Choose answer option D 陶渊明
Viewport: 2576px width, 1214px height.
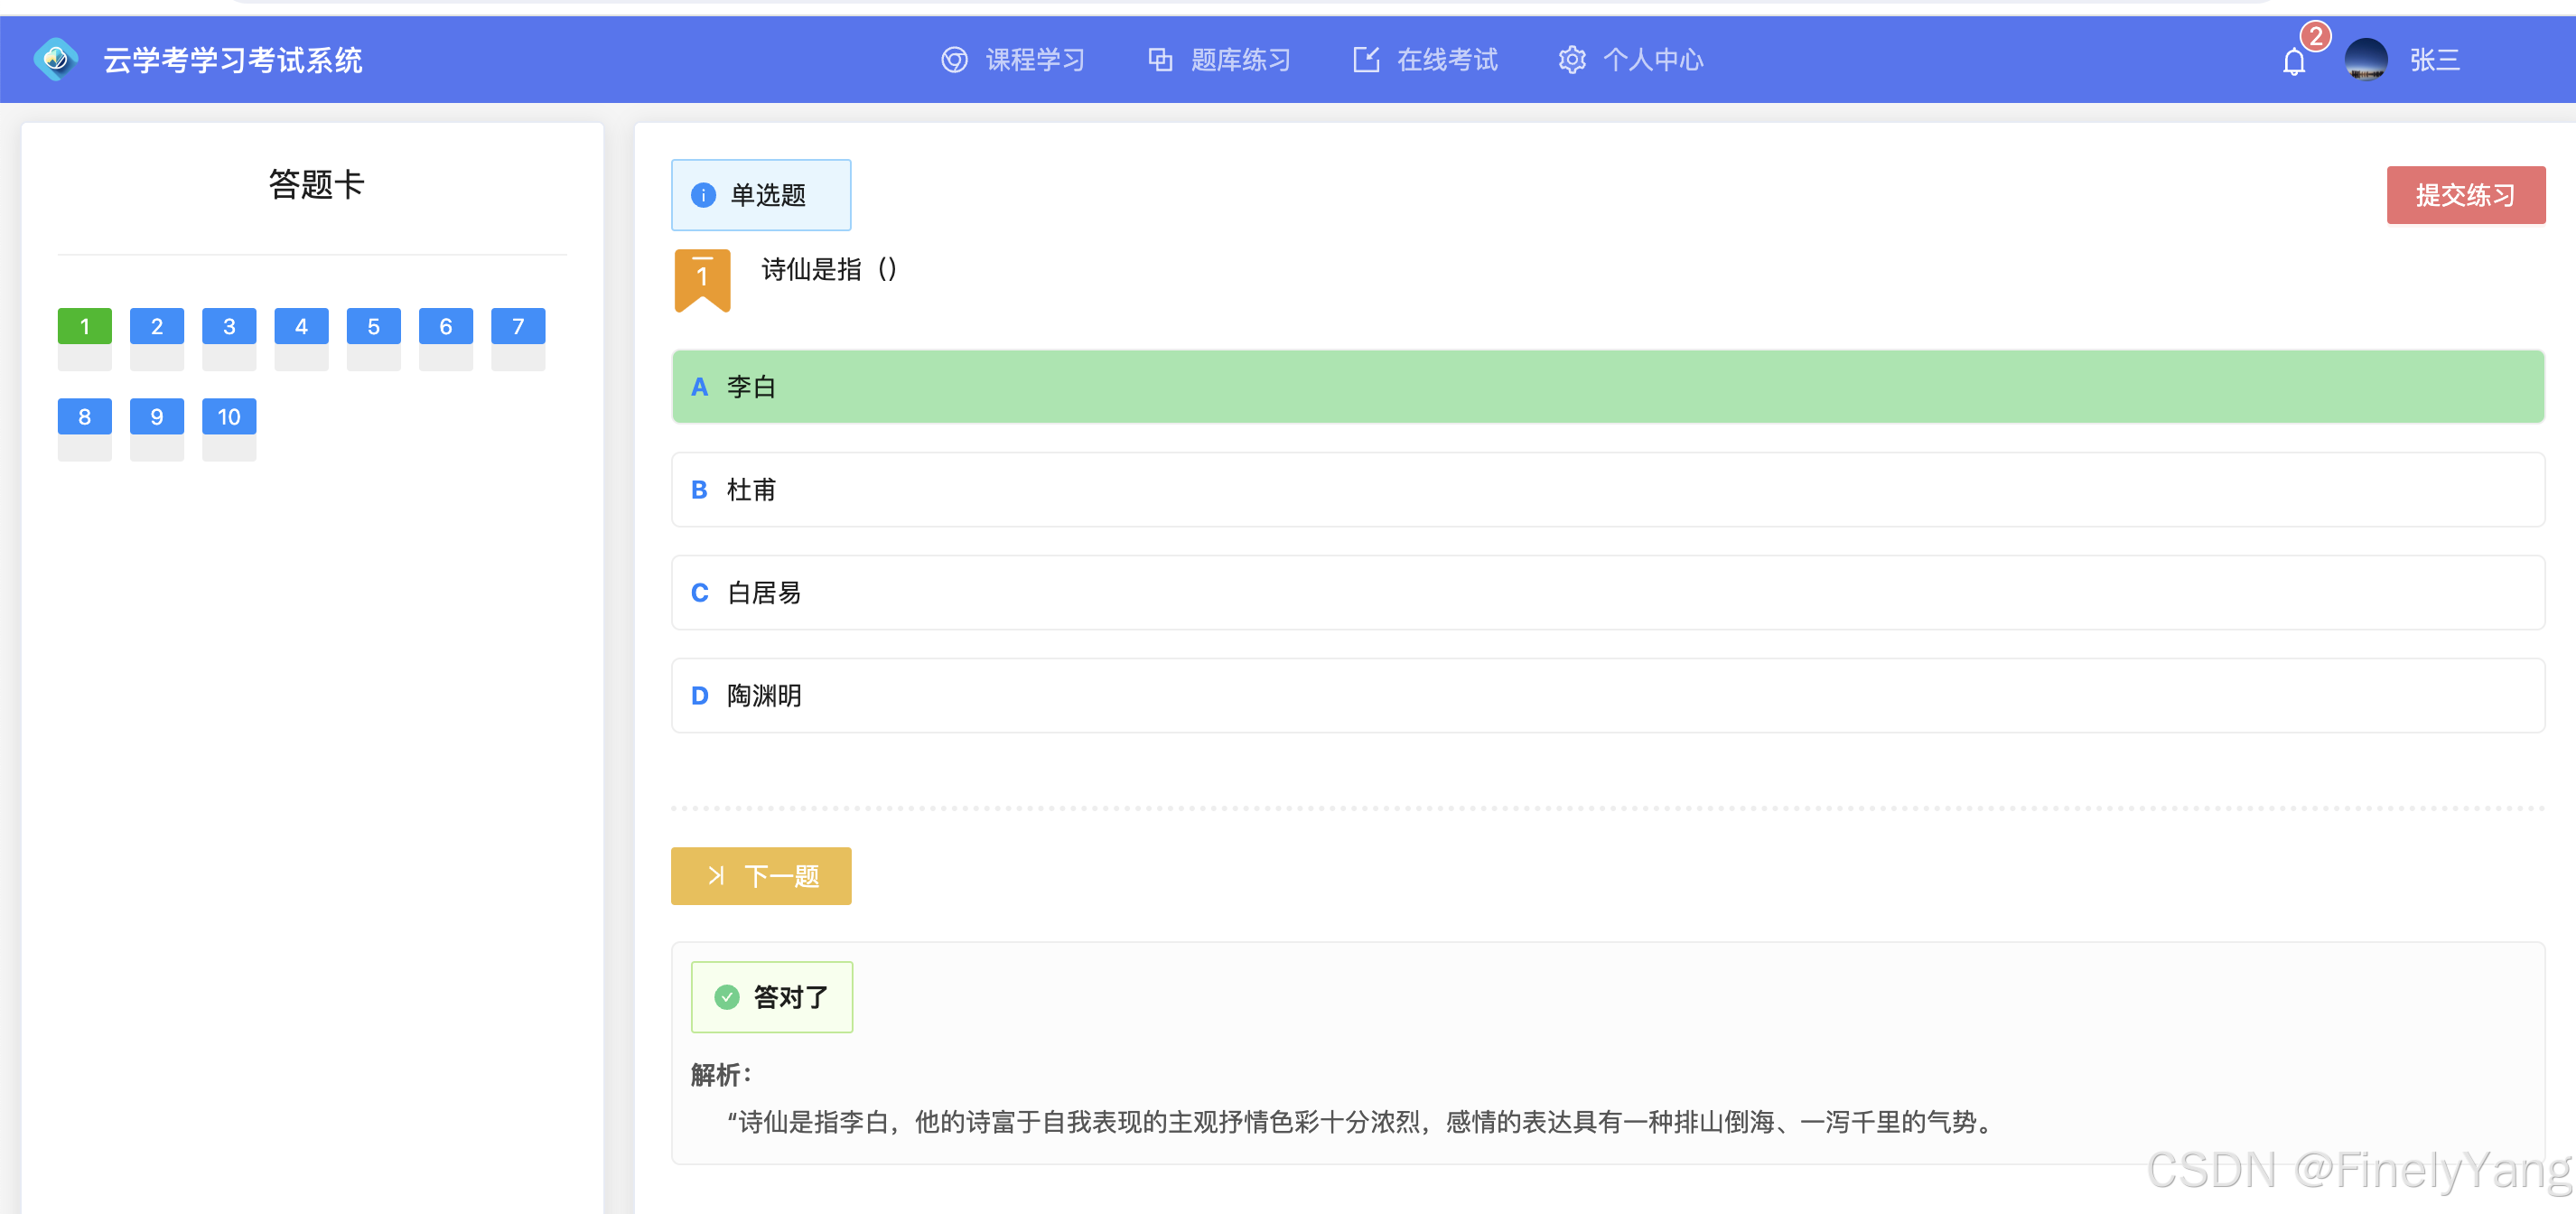[x=1607, y=696]
